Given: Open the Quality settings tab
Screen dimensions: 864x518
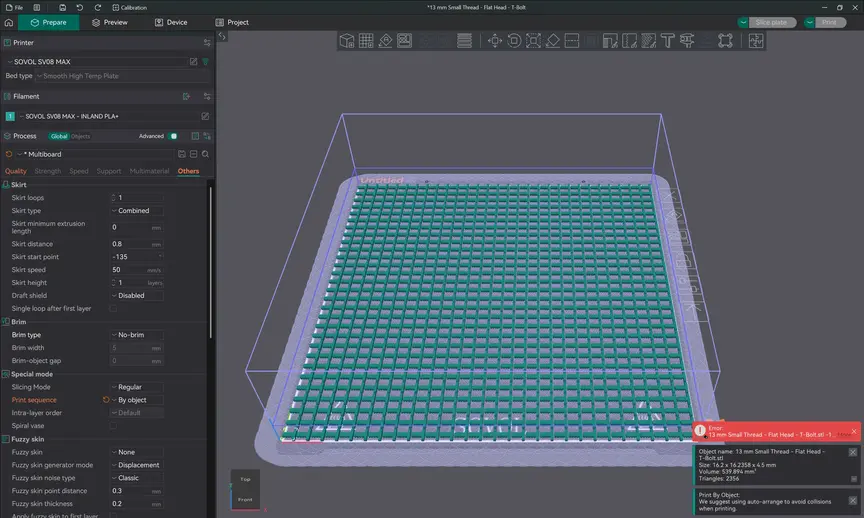Looking at the screenshot, I should point(16,171).
